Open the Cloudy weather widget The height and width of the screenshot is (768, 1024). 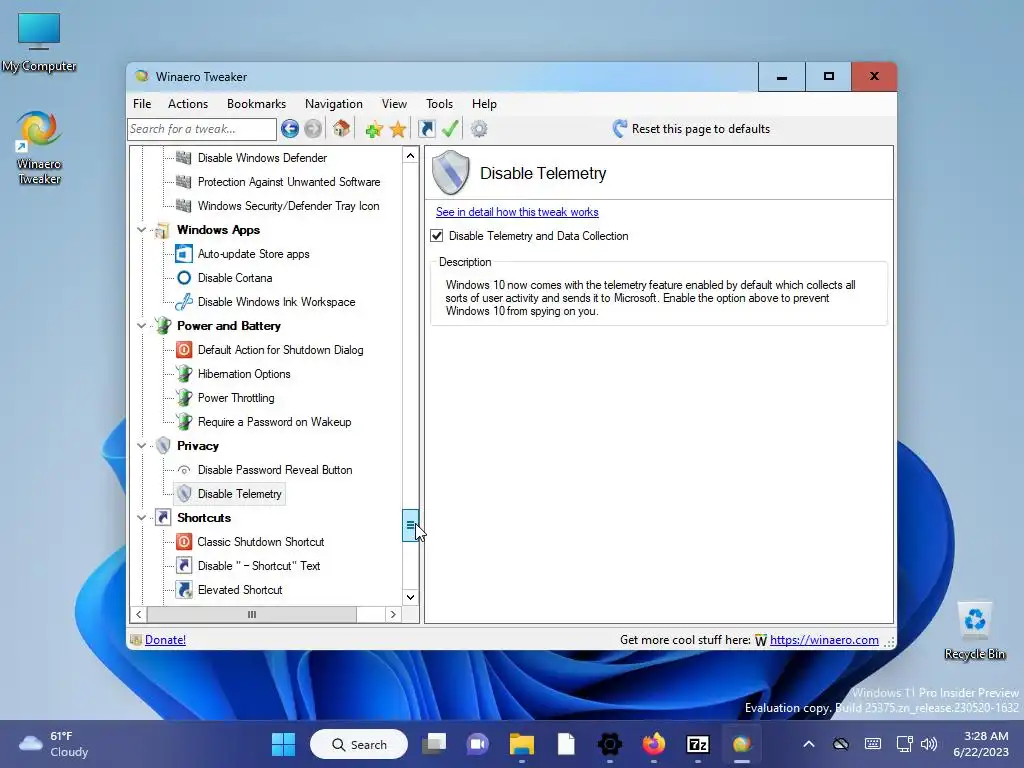(54, 744)
